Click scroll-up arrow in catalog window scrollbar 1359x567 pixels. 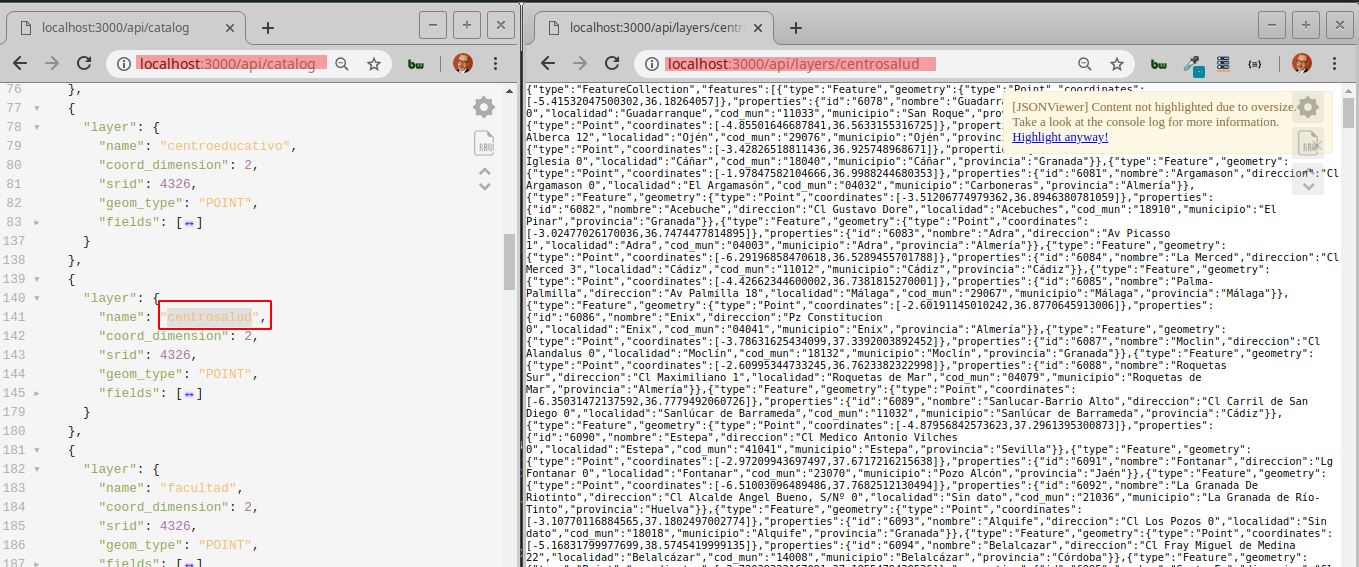[x=510, y=90]
